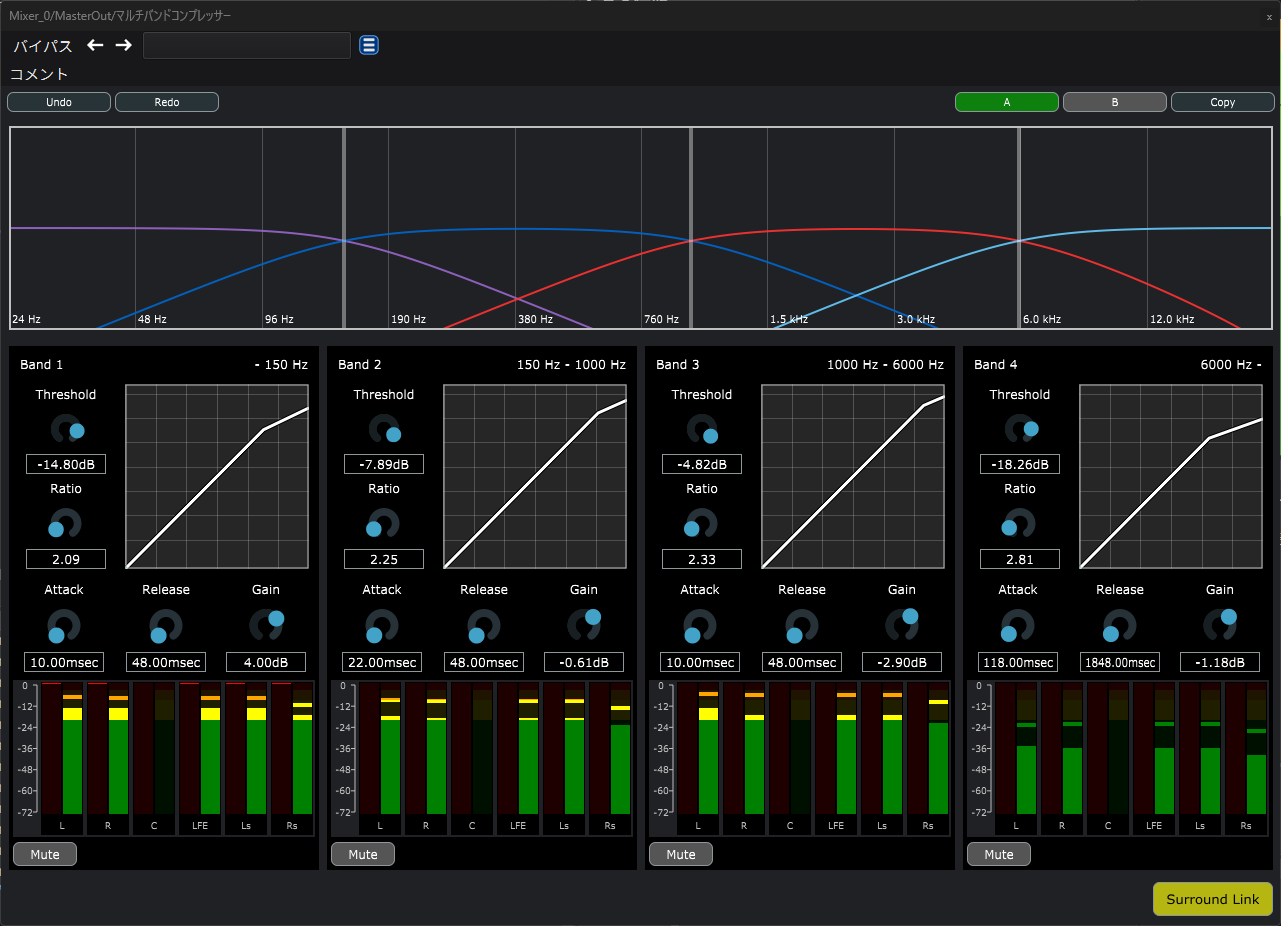Switch to the B settings slot
This screenshot has height=926, width=1281.
pos(1114,102)
